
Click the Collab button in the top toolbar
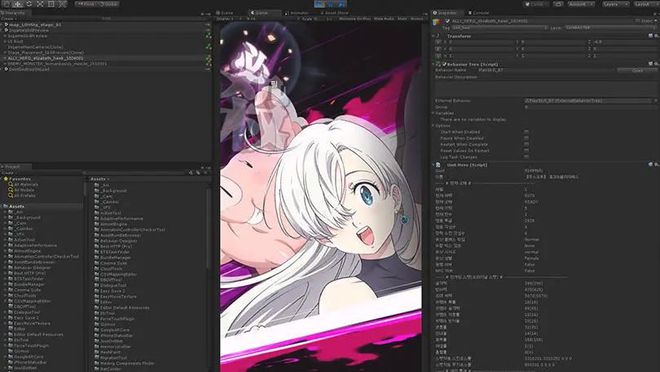click(x=536, y=4)
